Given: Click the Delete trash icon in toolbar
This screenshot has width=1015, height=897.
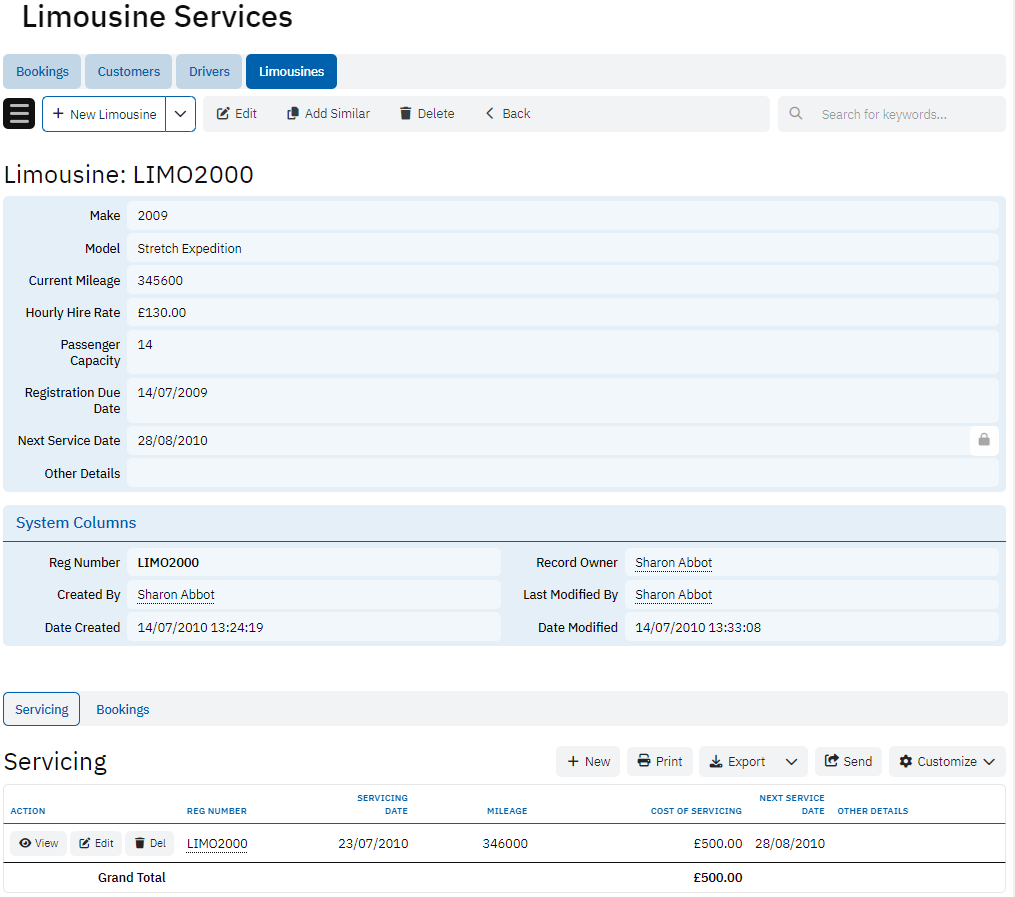Looking at the screenshot, I should point(405,114).
